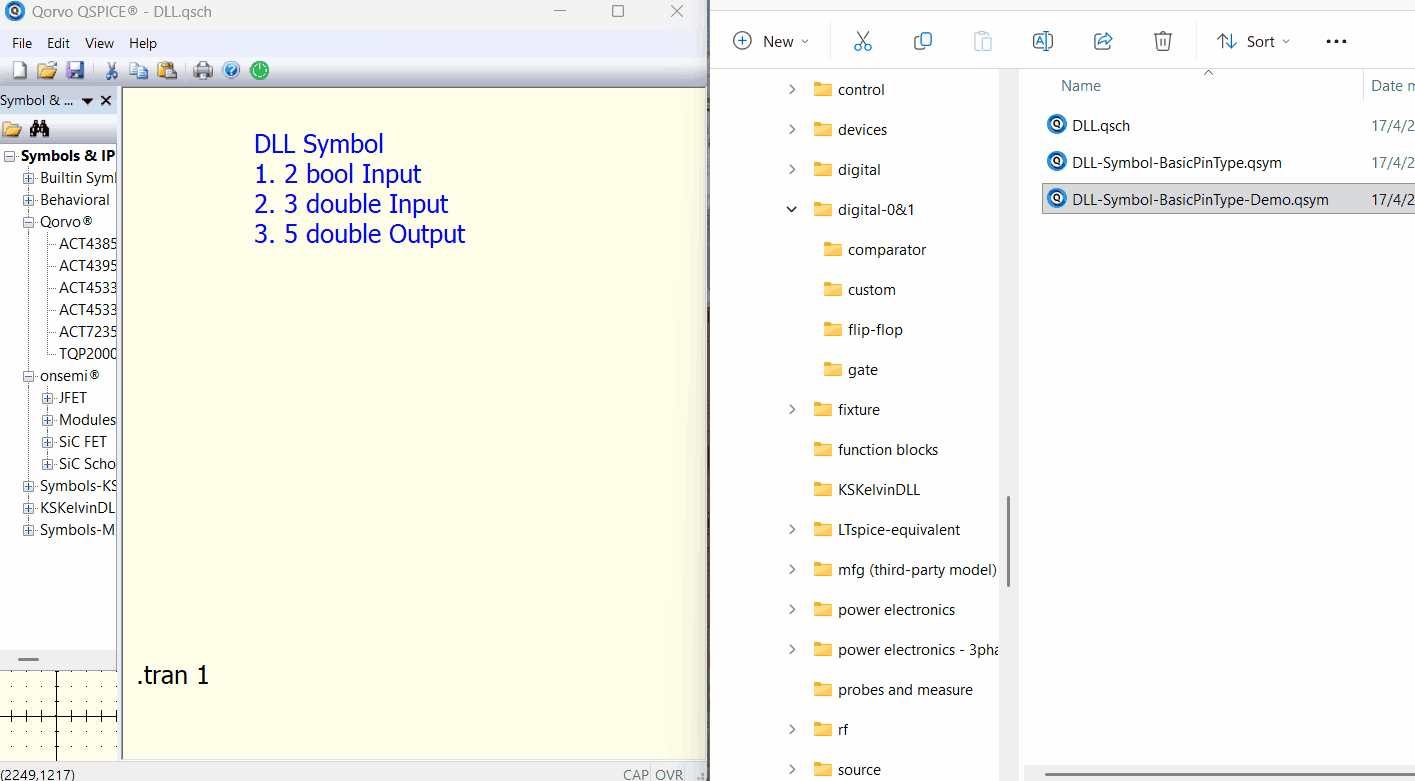Viewport: 1415px width, 781px height.
Task: Collapse the digital-0&1 folder chevron
Action: pyautogui.click(x=792, y=210)
